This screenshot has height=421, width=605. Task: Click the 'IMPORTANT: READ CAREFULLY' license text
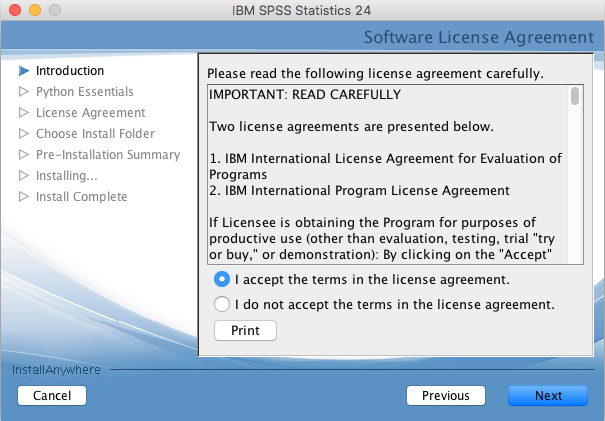(x=305, y=95)
